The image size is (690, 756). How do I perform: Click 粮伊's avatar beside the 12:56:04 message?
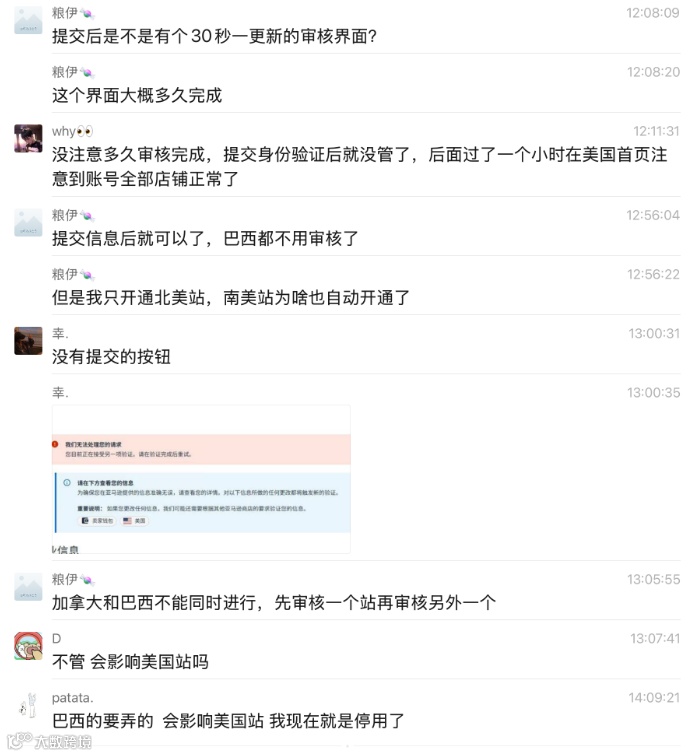28,222
